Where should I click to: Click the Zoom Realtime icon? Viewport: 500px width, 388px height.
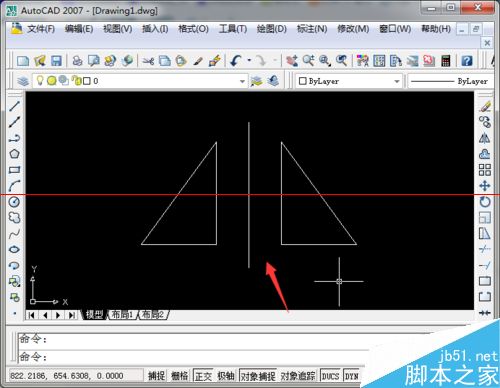tap(308, 61)
